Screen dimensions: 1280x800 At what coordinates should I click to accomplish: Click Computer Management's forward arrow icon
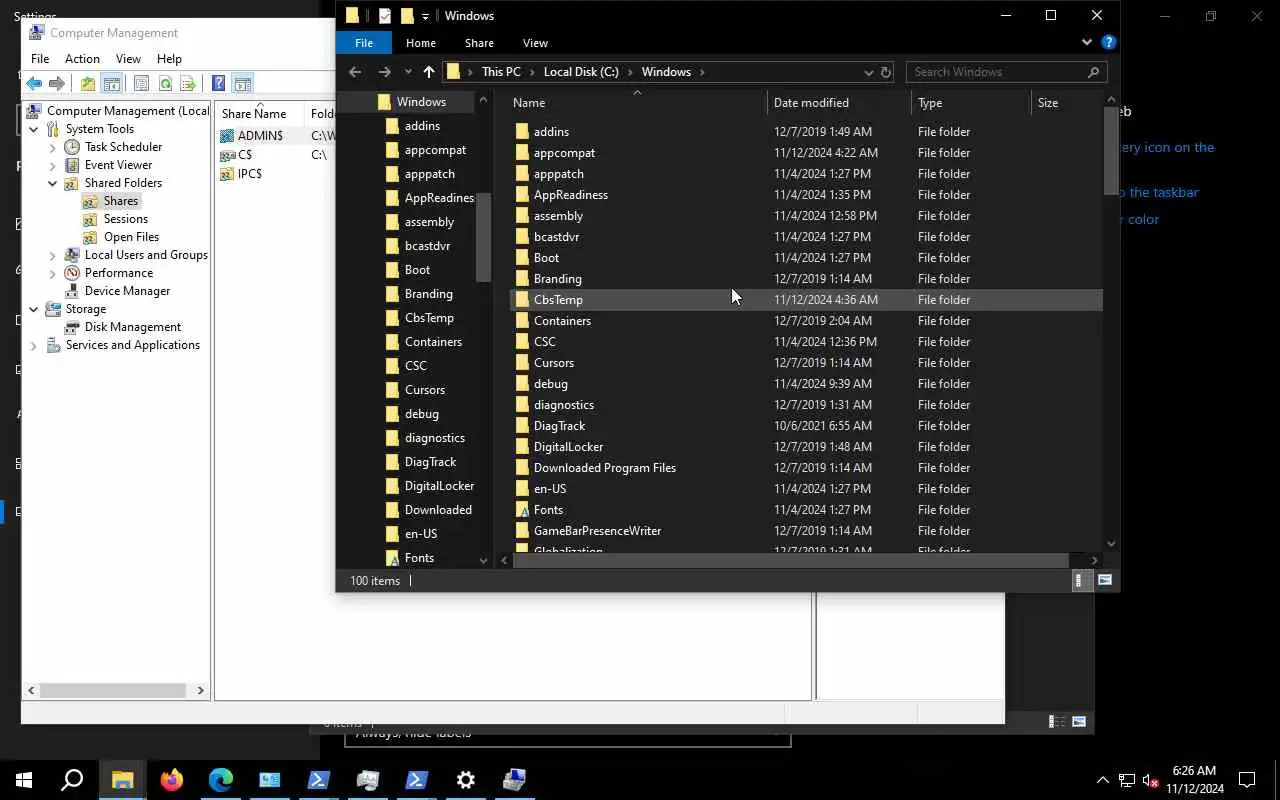pos(57,84)
